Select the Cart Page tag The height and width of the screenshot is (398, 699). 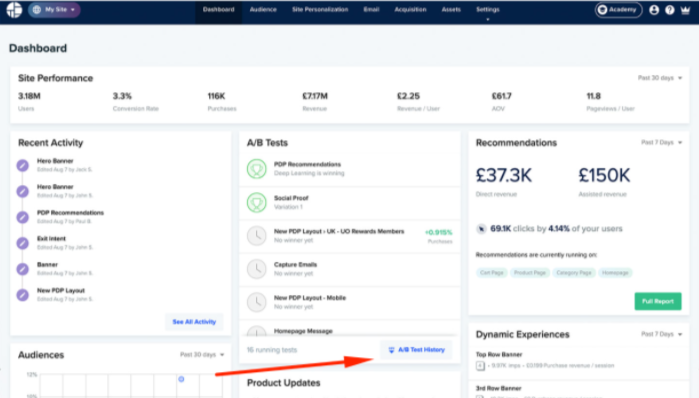pos(492,273)
